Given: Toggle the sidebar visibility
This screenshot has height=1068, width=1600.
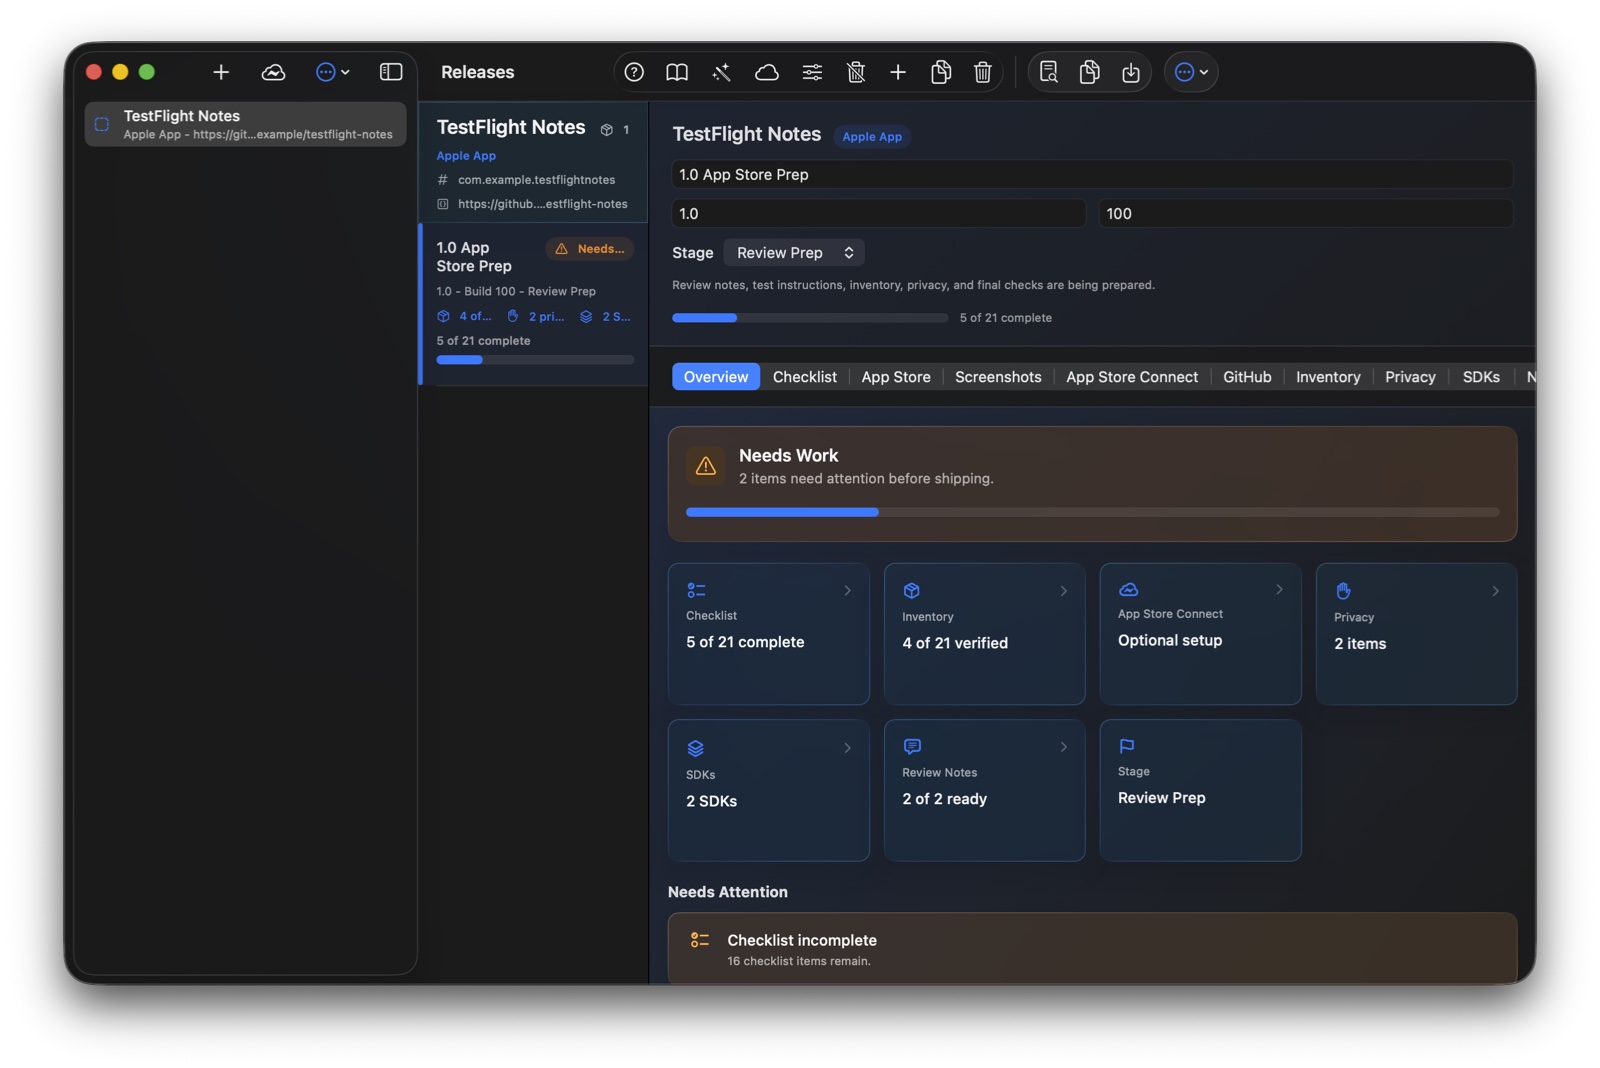Looking at the screenshot, I should (x=391, y=72).
